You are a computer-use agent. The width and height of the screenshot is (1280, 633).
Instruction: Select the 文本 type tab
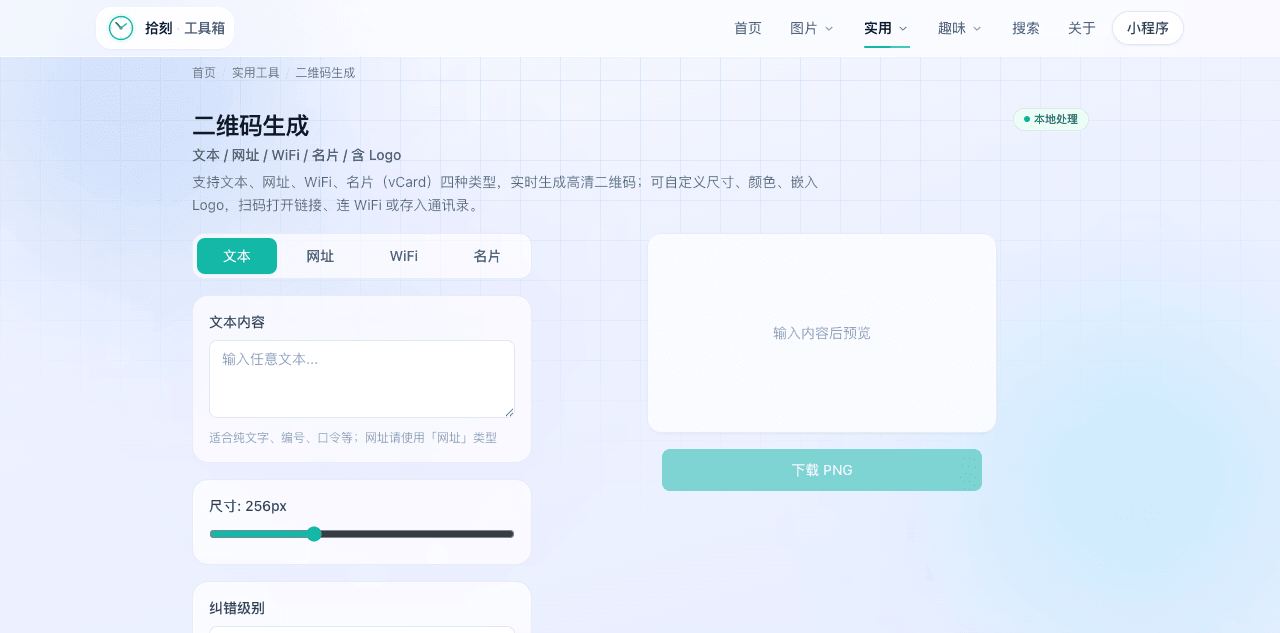(237, 256)
